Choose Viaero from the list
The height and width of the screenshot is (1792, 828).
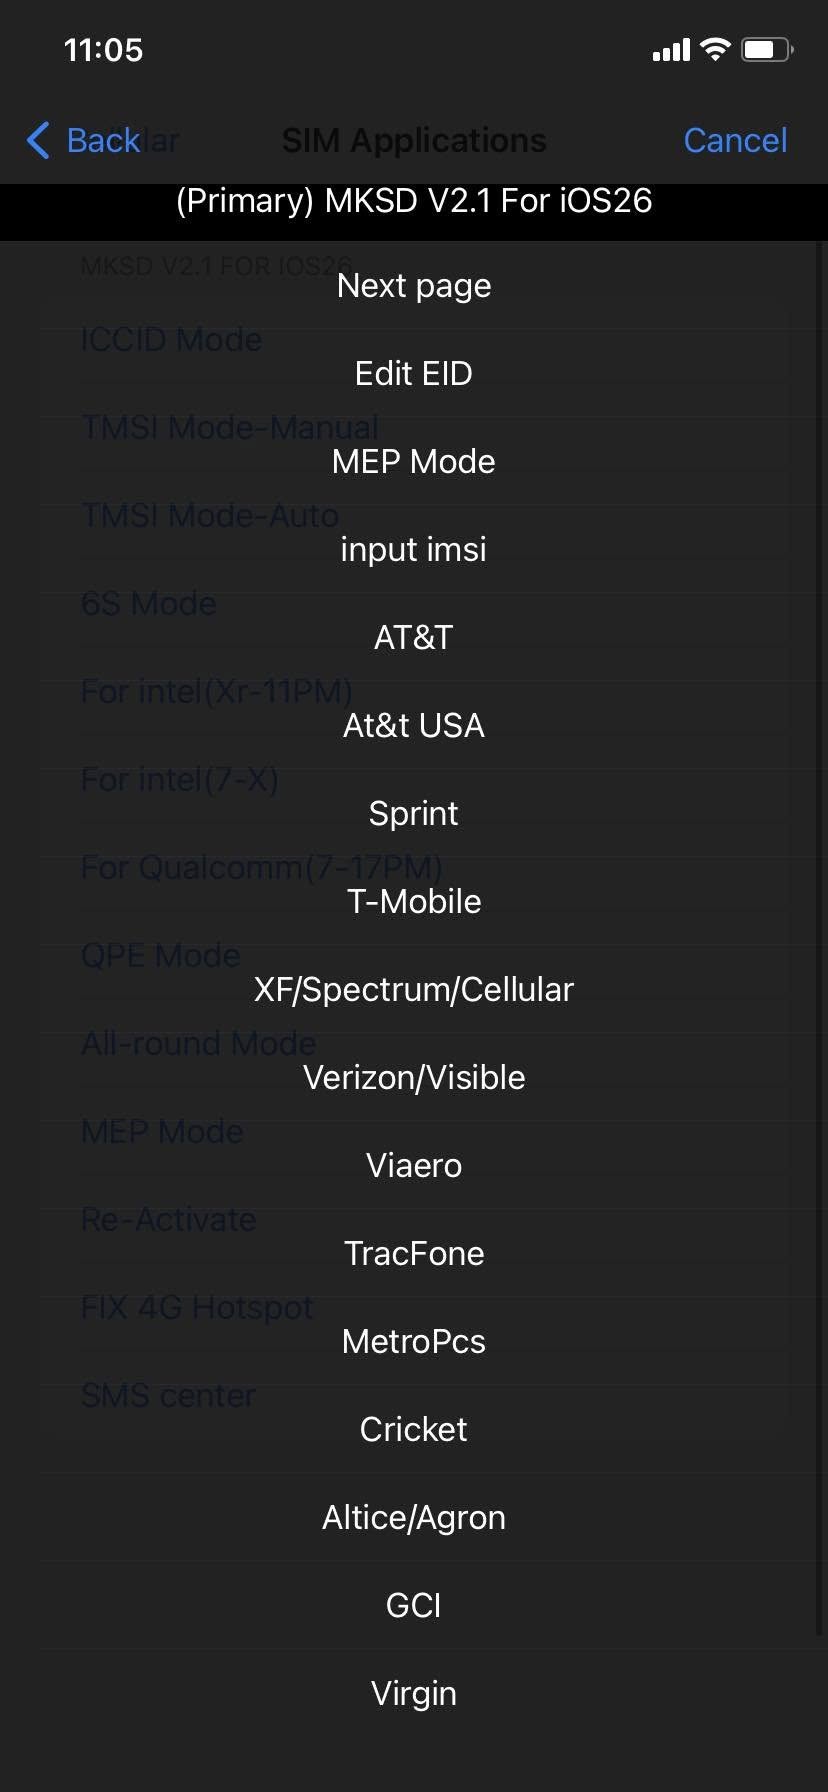click(414, 1166)
